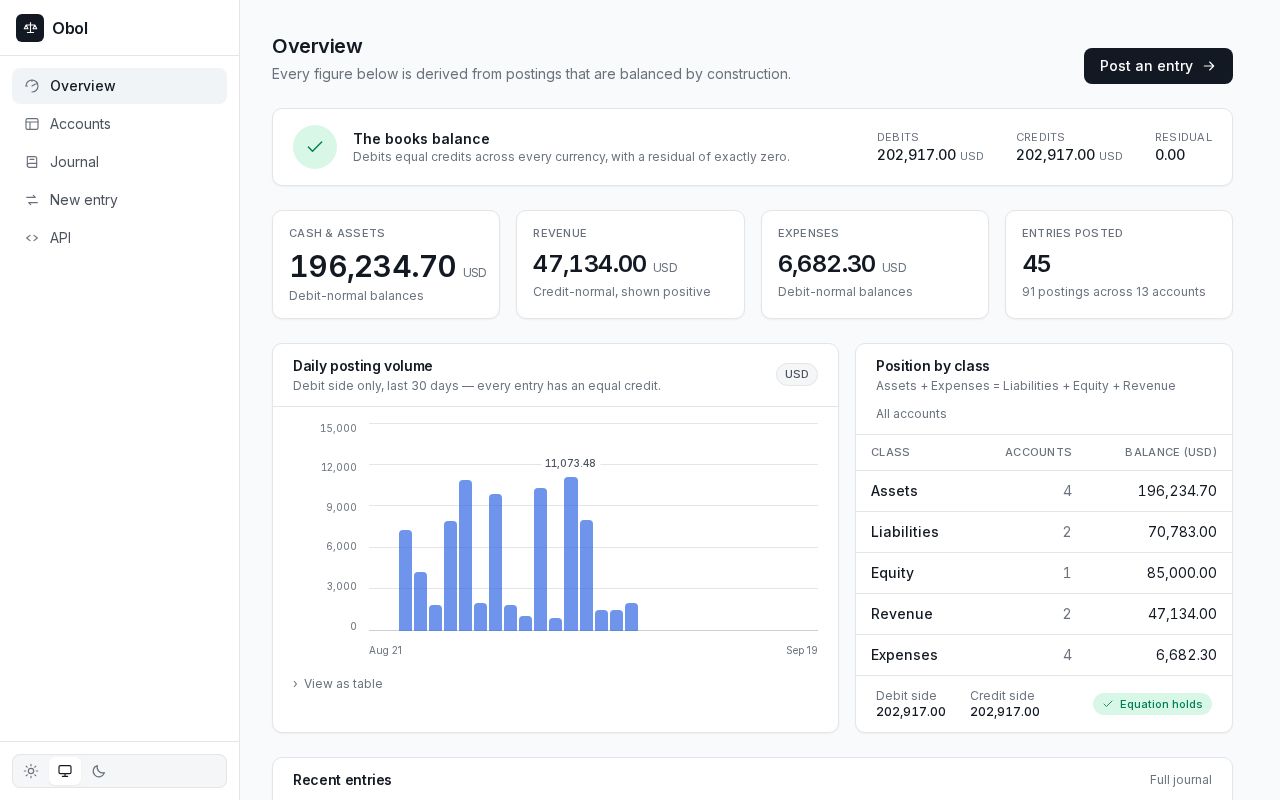The height and width of the screenshot is (800, 1280).
Task: Click the Revenue 47,134.00 stat value
Action: 590,264
